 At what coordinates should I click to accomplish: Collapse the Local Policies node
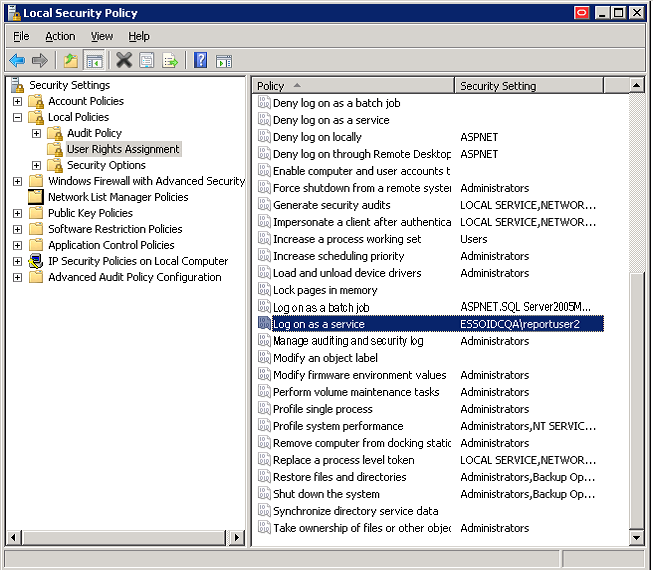18,118
